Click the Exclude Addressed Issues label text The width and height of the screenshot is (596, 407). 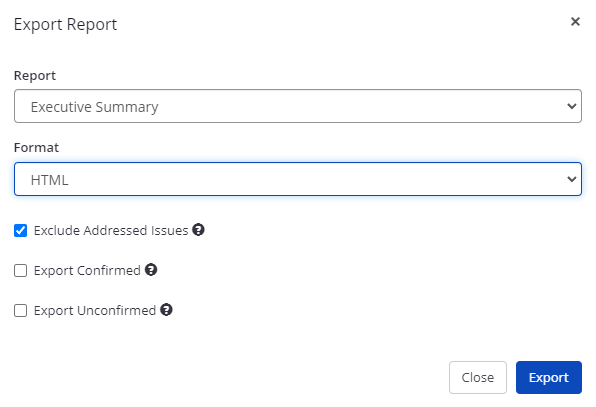point(111,230)
